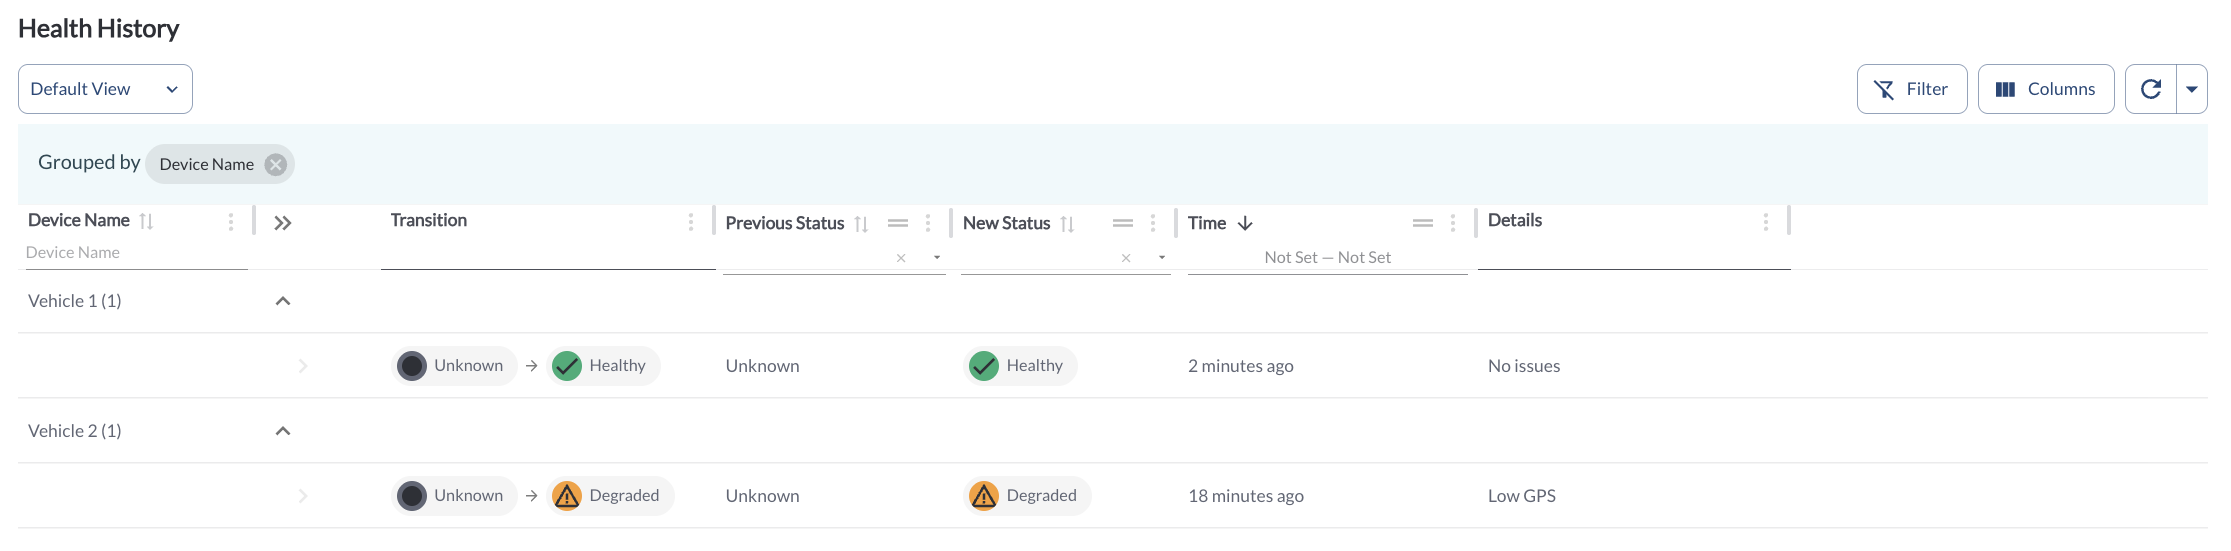The width and height of the screenshot is (2231, 551).
Task: Click the Device Name filter input
Action: click(135, 253)
